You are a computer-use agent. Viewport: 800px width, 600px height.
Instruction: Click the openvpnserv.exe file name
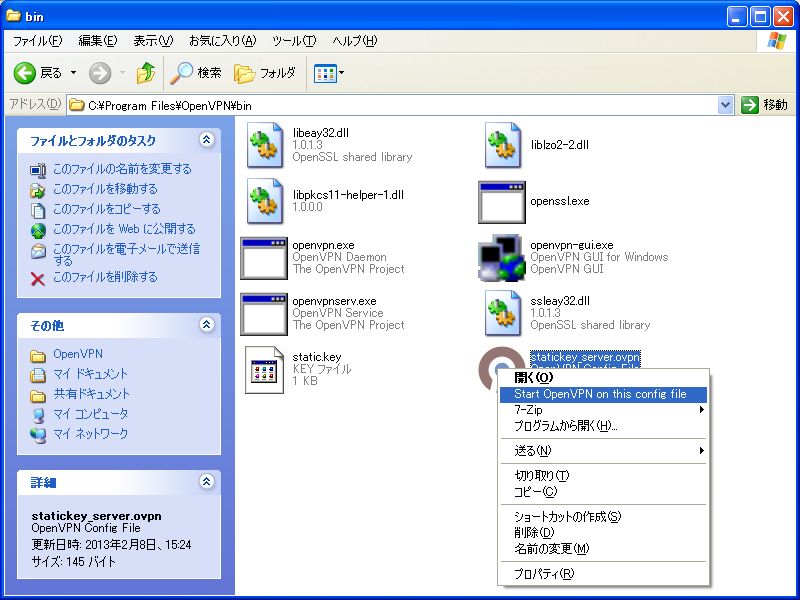tap(334, 301)
